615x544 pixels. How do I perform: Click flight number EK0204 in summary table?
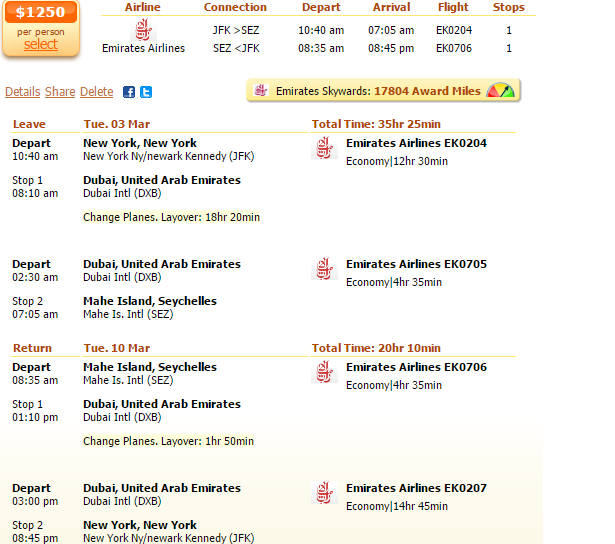[x=454, y=30]
